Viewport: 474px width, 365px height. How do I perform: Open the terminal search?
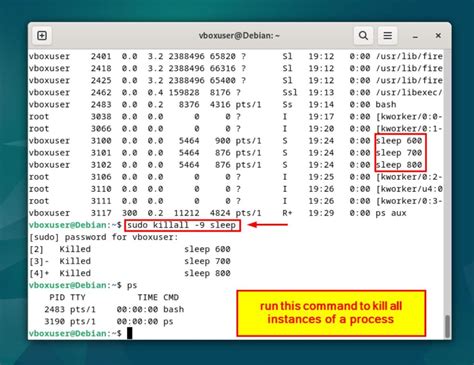[x=363, y=35]
